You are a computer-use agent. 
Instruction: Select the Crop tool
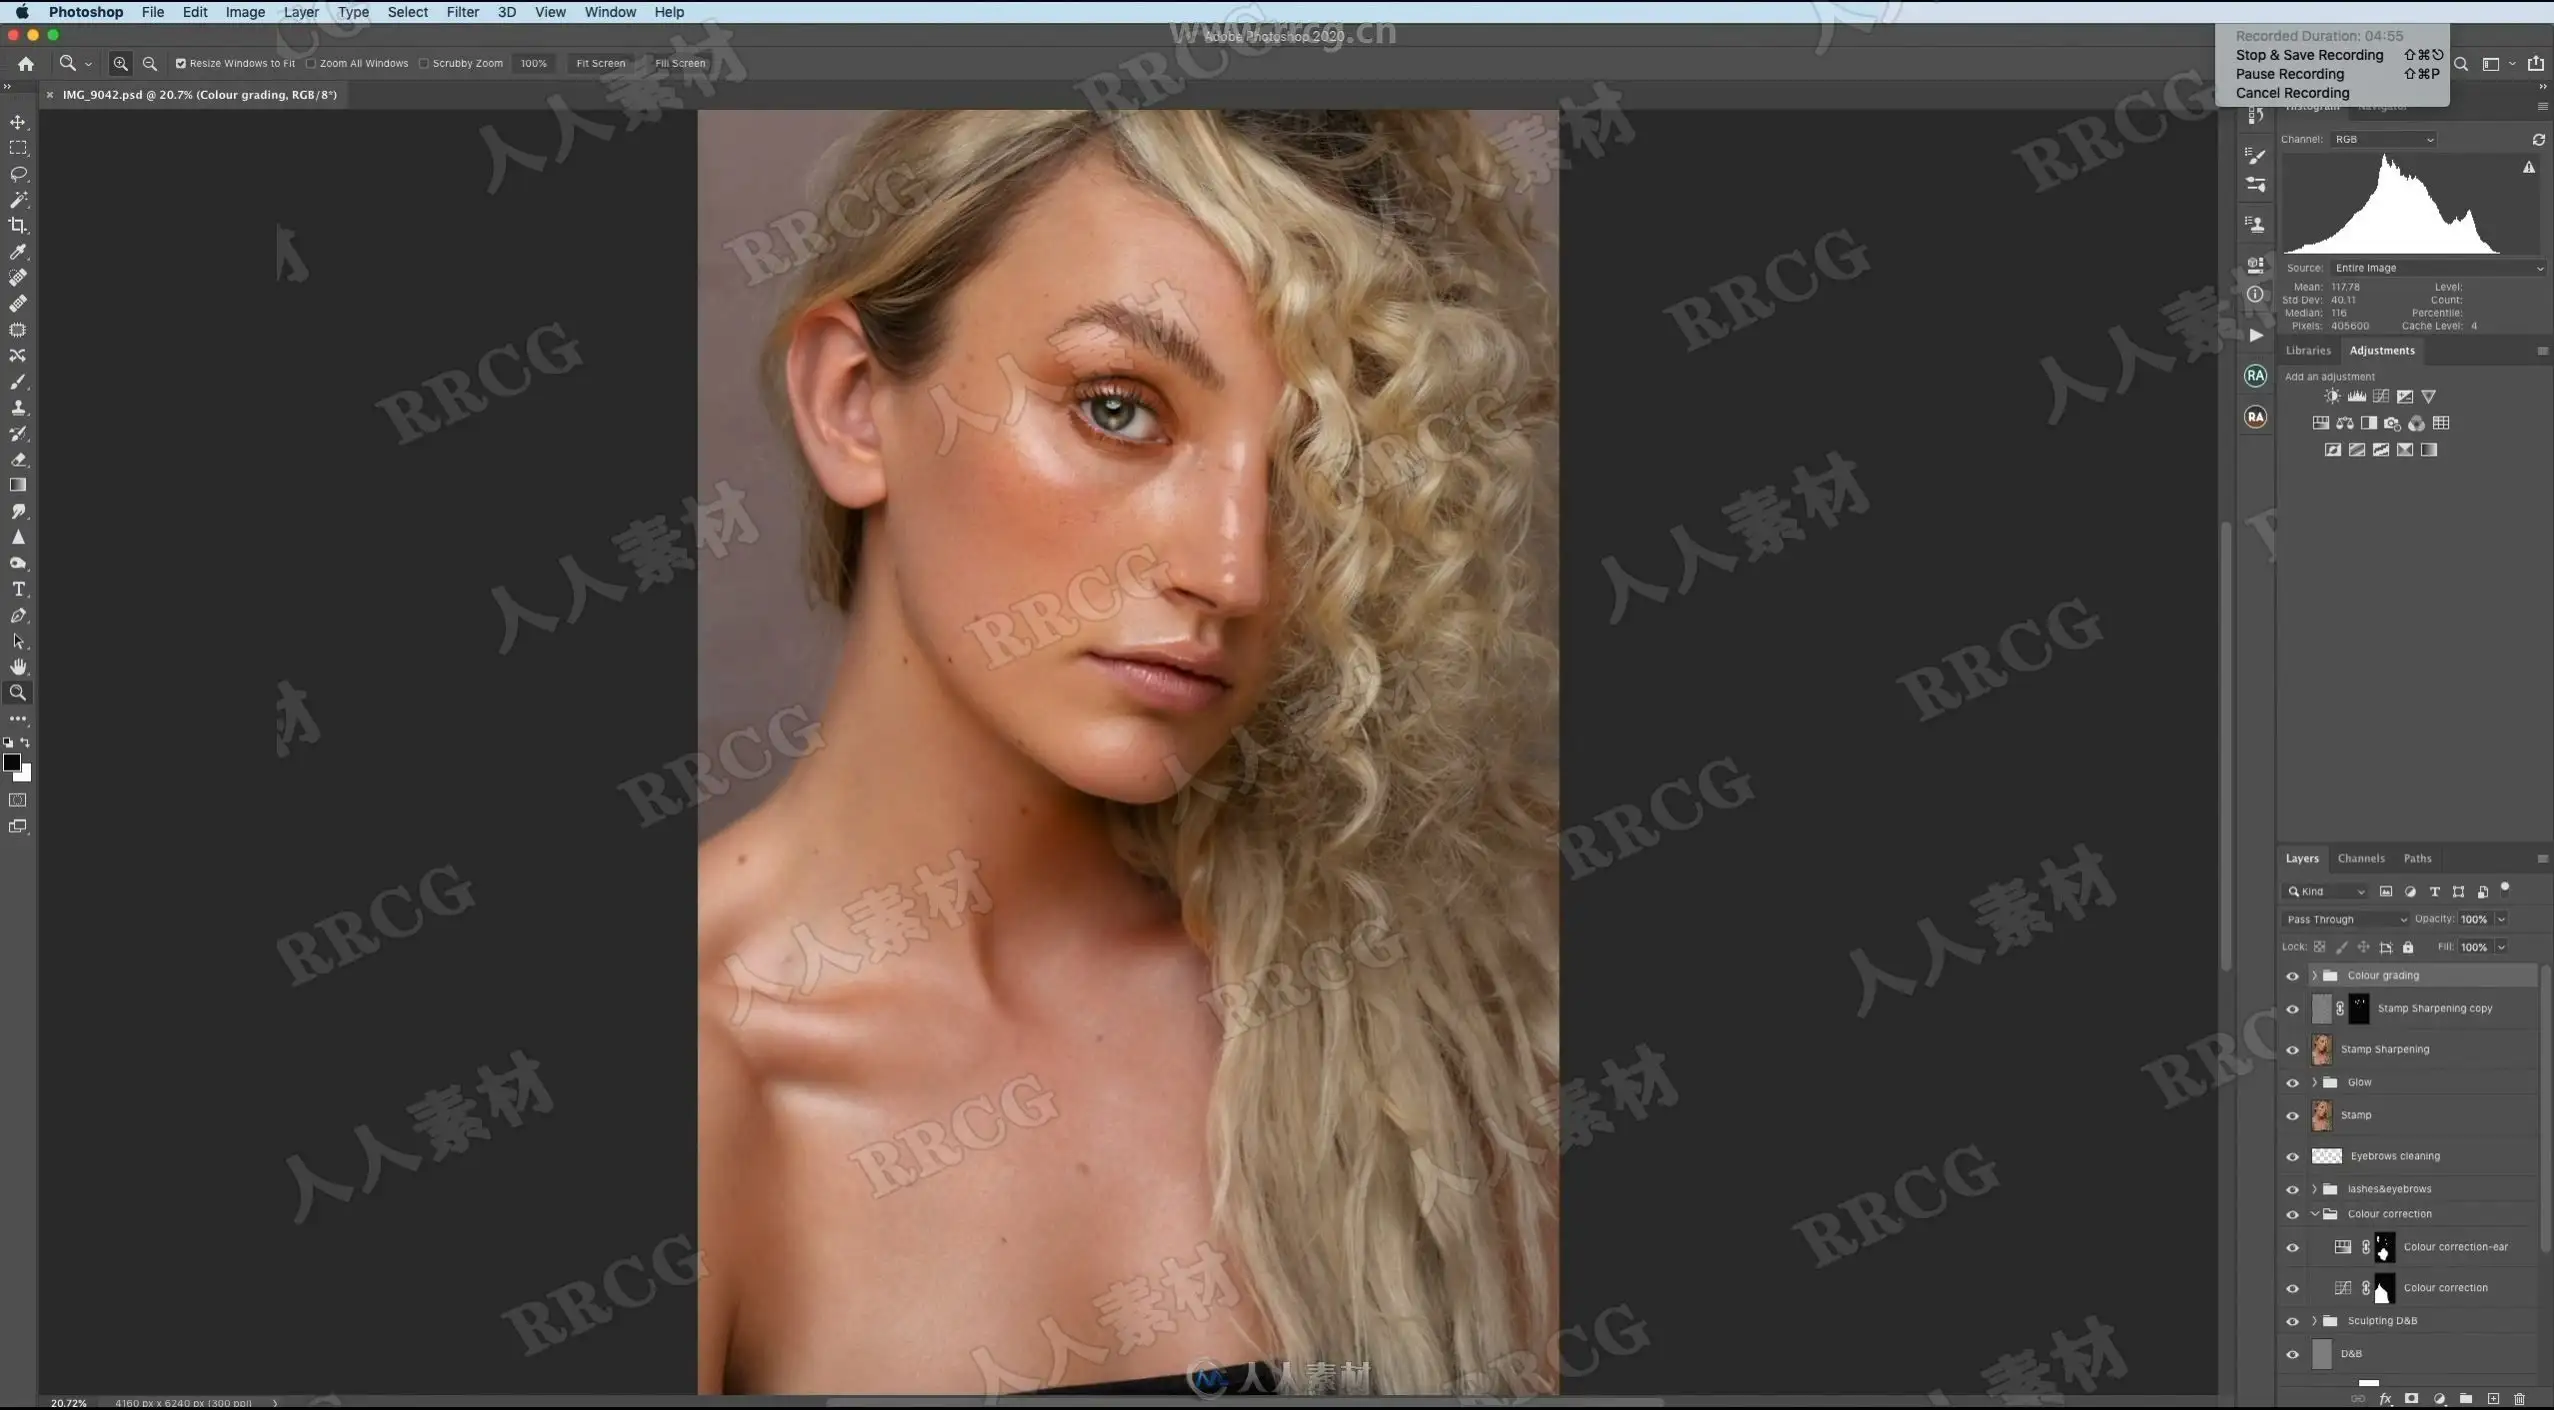18,226
